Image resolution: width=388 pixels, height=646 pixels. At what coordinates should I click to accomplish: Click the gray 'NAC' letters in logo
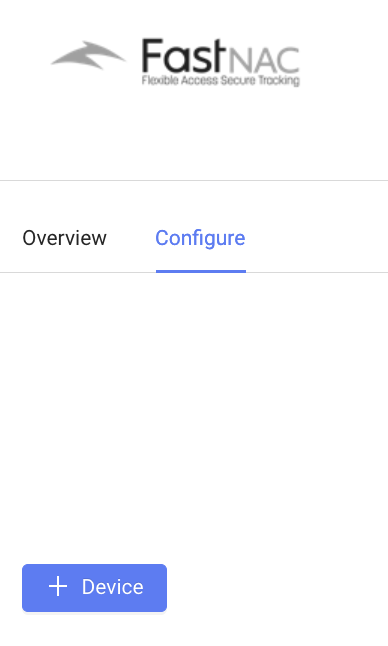coord(264,60)
